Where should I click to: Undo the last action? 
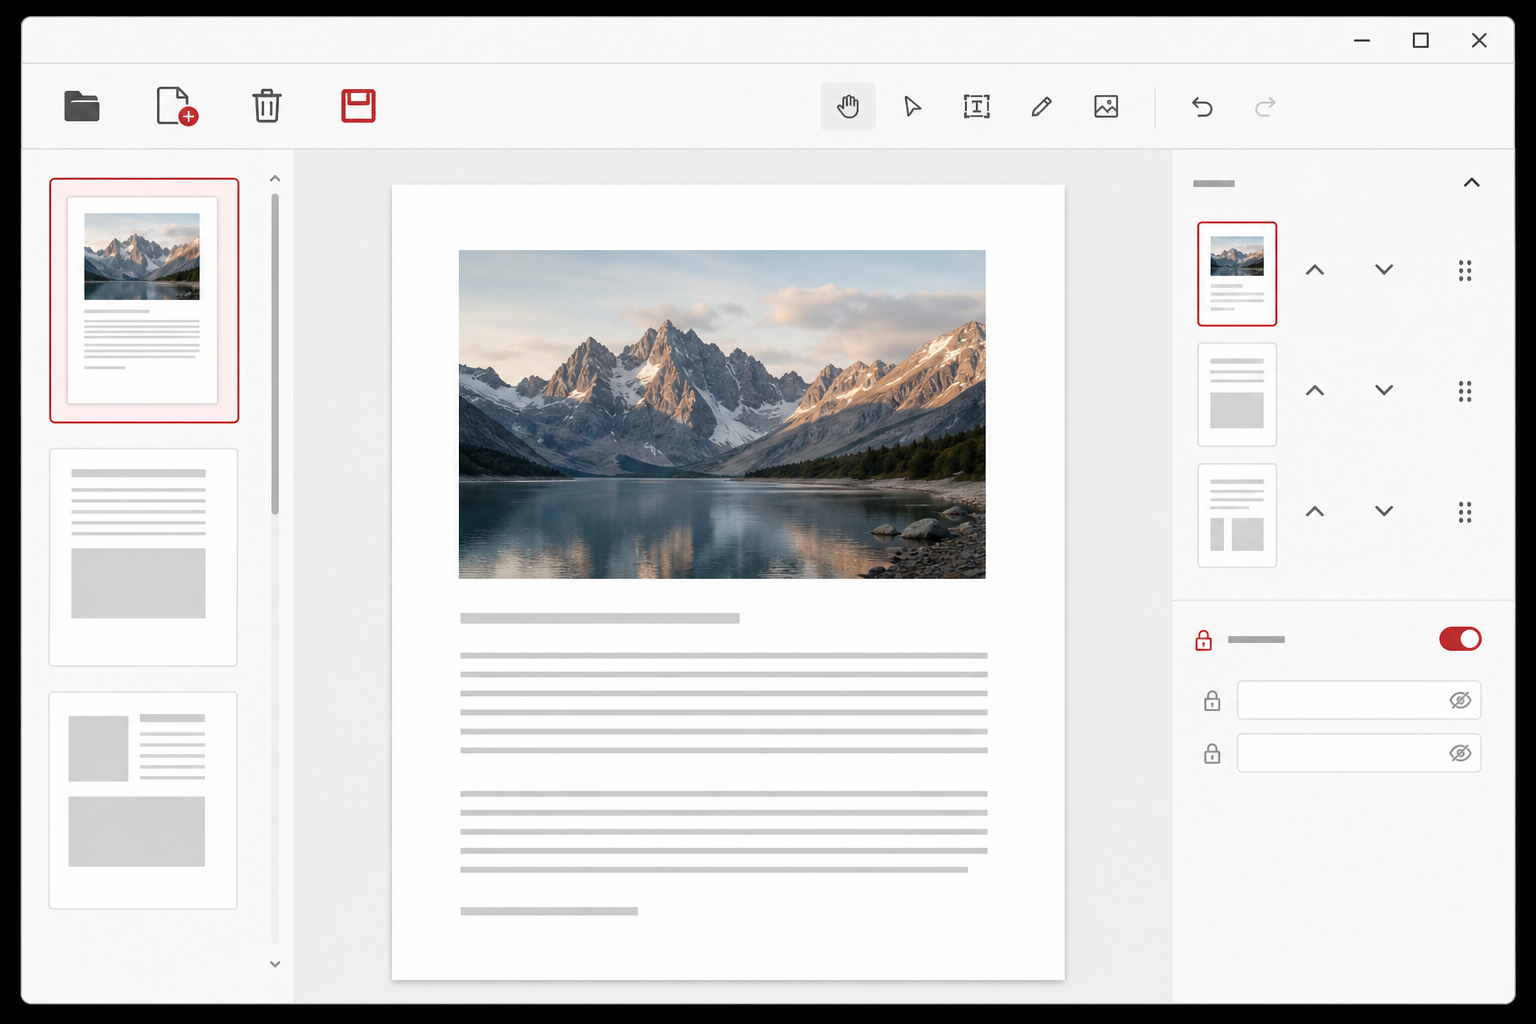click(1202, 107)
